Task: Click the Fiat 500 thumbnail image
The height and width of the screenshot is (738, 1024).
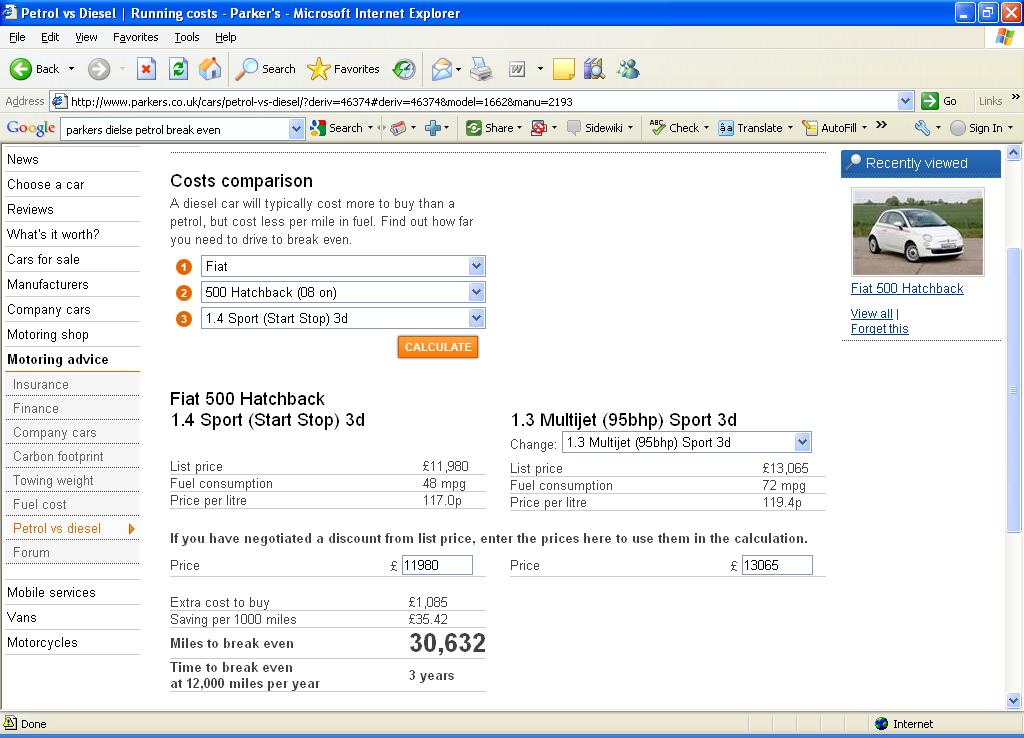Action: (918, 232)
